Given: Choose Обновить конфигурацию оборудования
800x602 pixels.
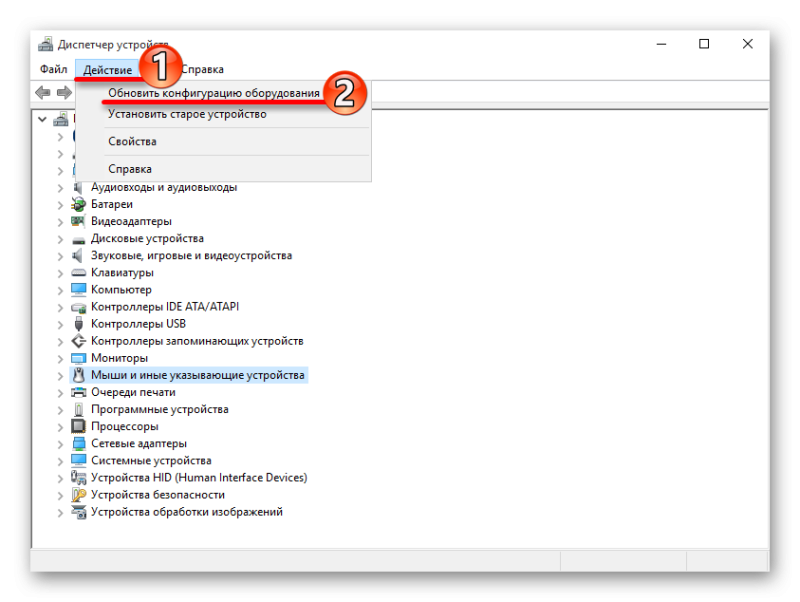Looking at the screenshot, I should [x=214, y=93].
